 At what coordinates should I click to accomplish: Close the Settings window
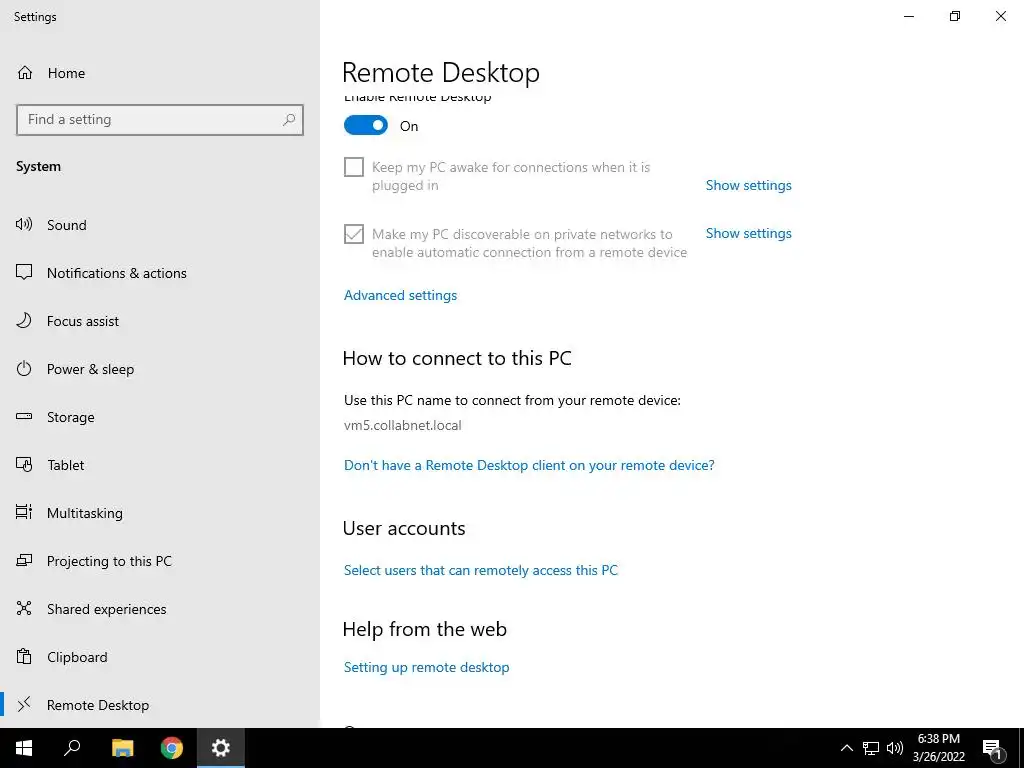[1000, 16]
